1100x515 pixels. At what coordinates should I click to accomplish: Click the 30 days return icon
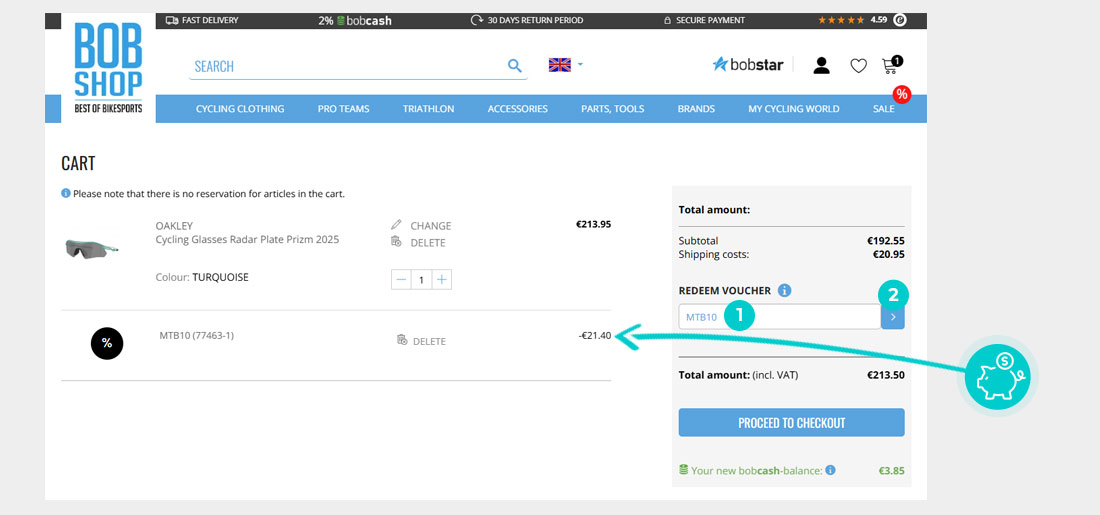[x=477, y=20]
